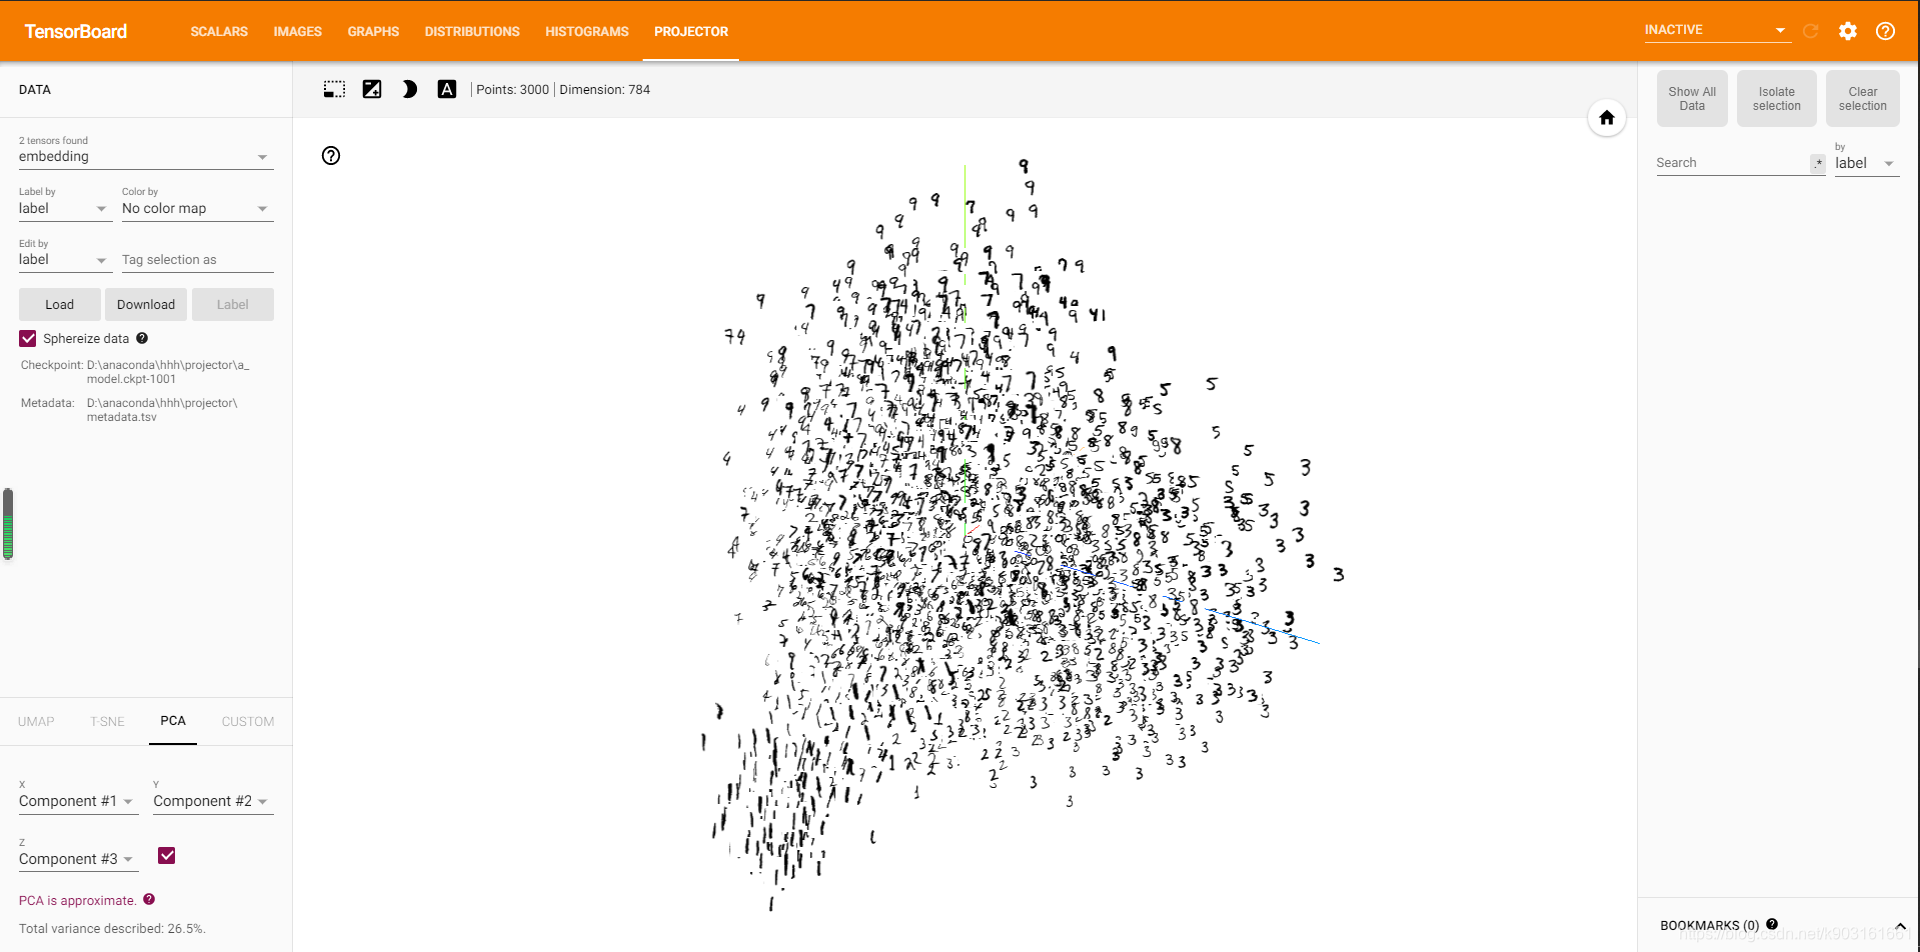Click the 'Dimension: 784' label
The height and width of the screenshot is (952, 1920).
tap(605, 90)
